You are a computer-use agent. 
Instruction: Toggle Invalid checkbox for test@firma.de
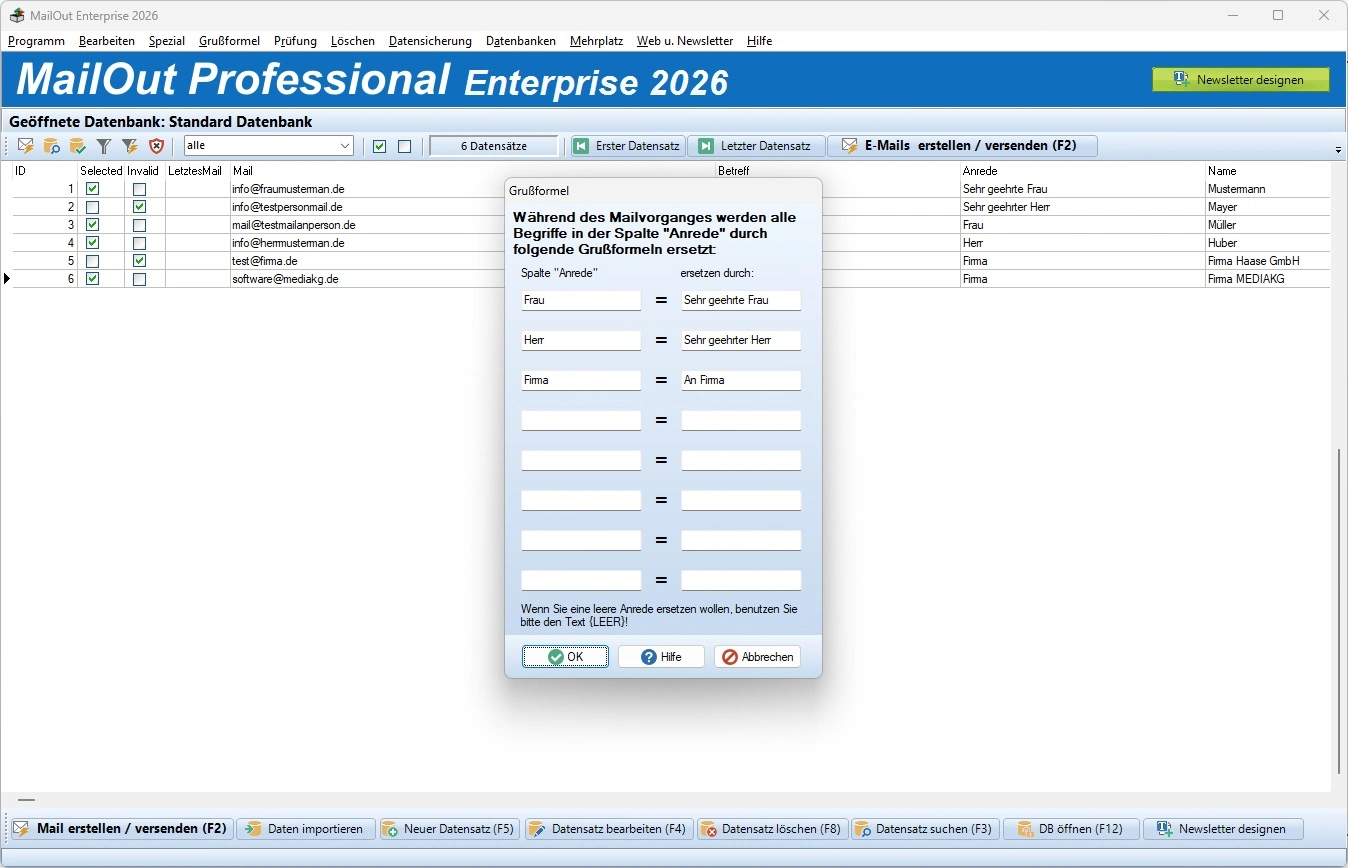click(140, 261)
